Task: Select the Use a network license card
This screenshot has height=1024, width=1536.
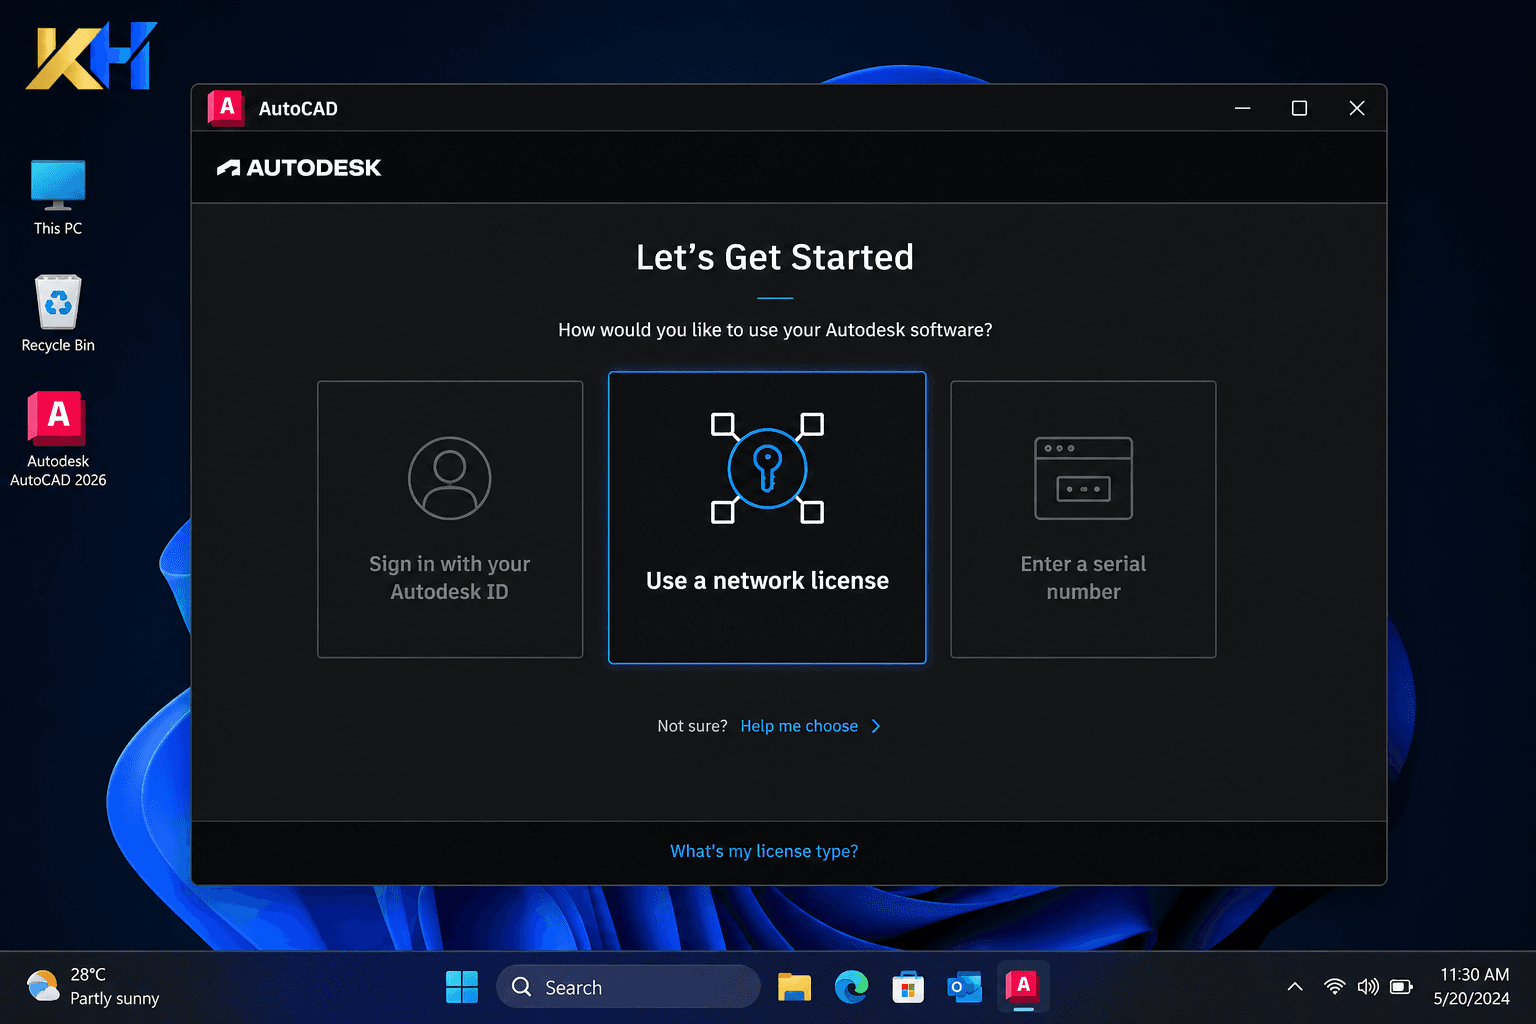Action: (x=767, y=518)
